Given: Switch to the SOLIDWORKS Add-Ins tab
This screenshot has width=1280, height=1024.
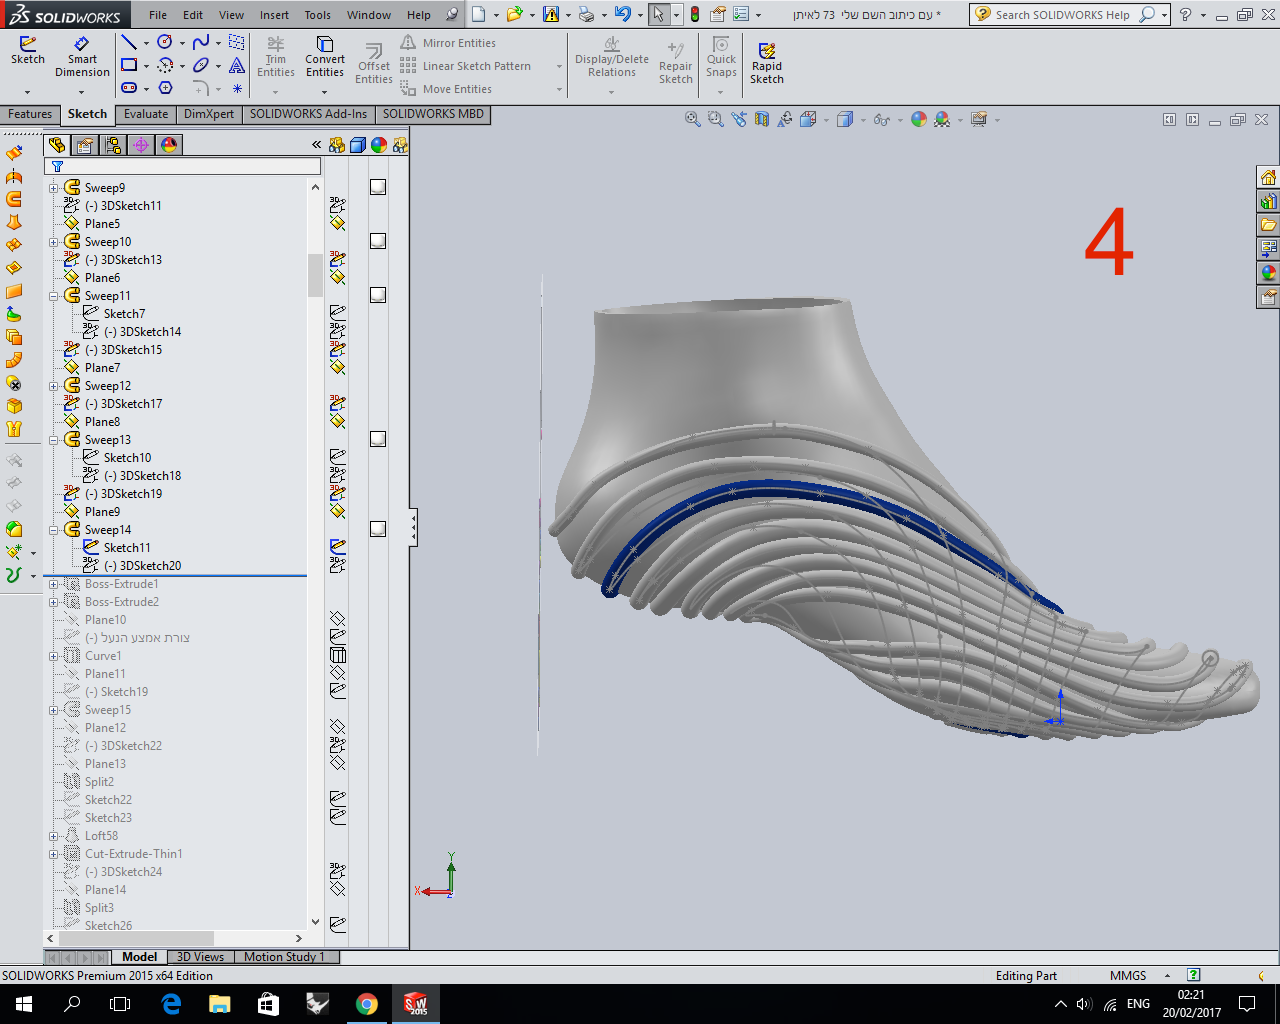Looking at the screenshot, I should [308, 114].
